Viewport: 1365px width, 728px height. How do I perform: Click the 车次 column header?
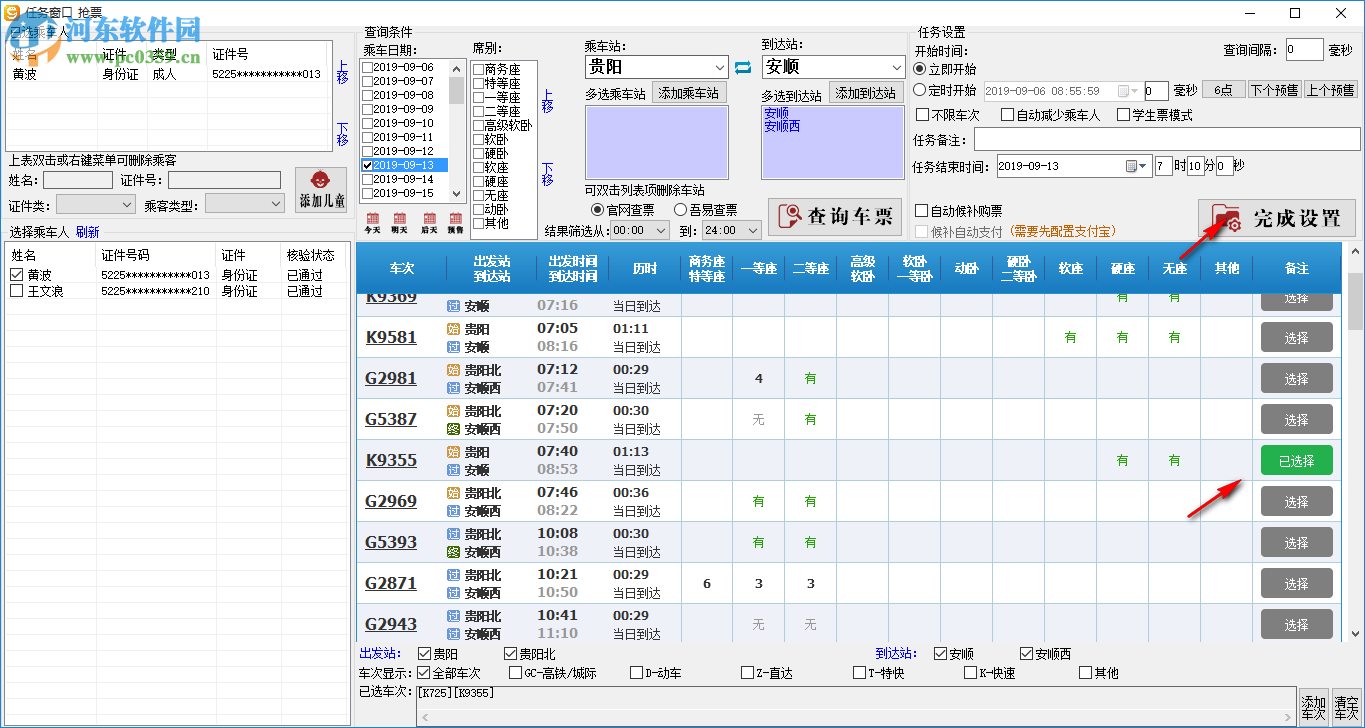tap(402, 268)
